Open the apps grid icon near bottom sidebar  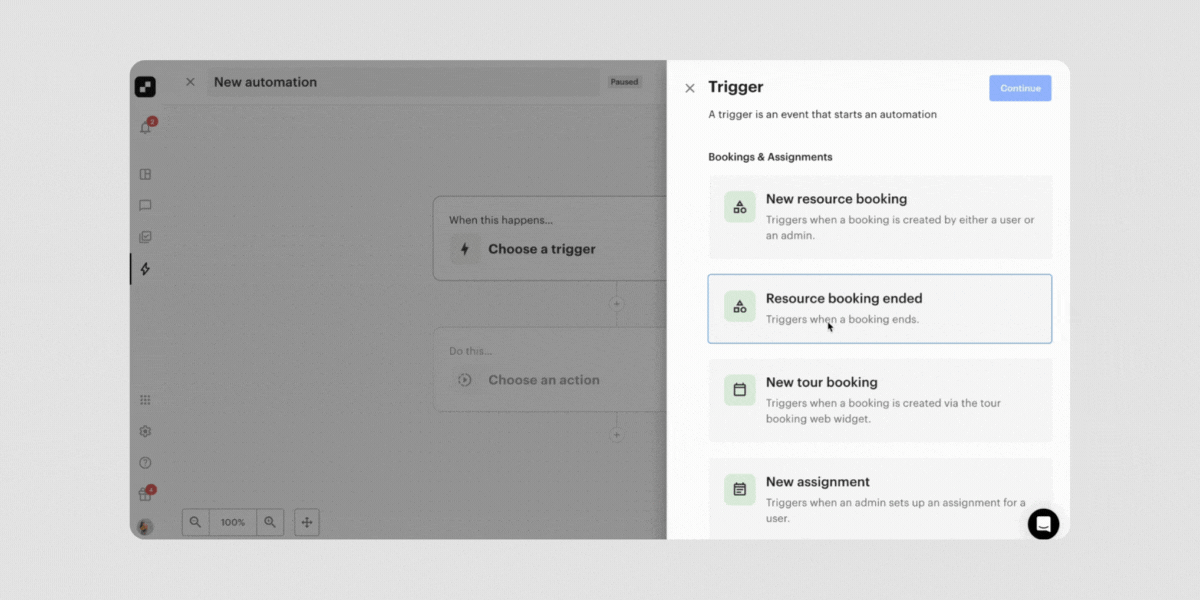[145, 399]
